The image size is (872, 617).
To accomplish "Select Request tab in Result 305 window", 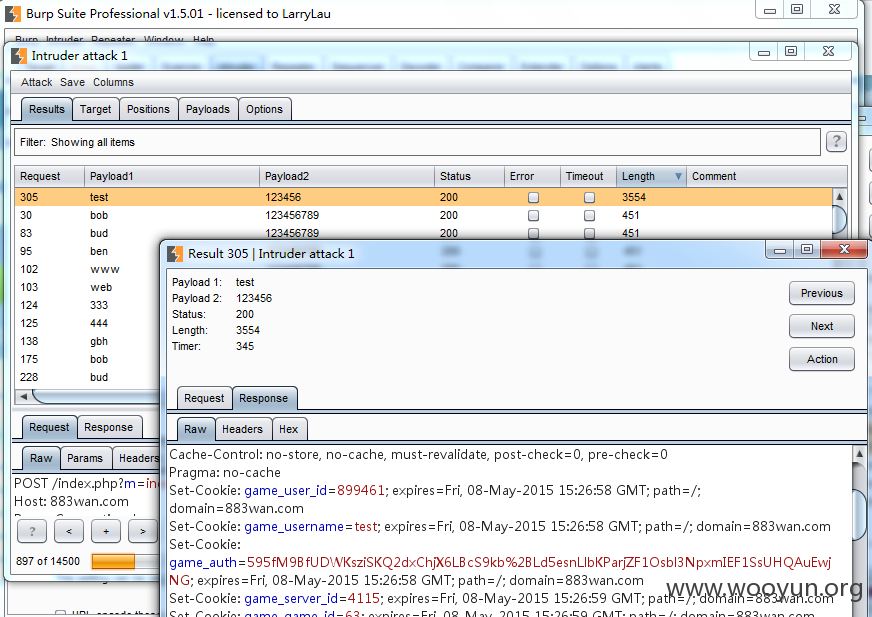I will pyautogui.click(x=204, y=398).
